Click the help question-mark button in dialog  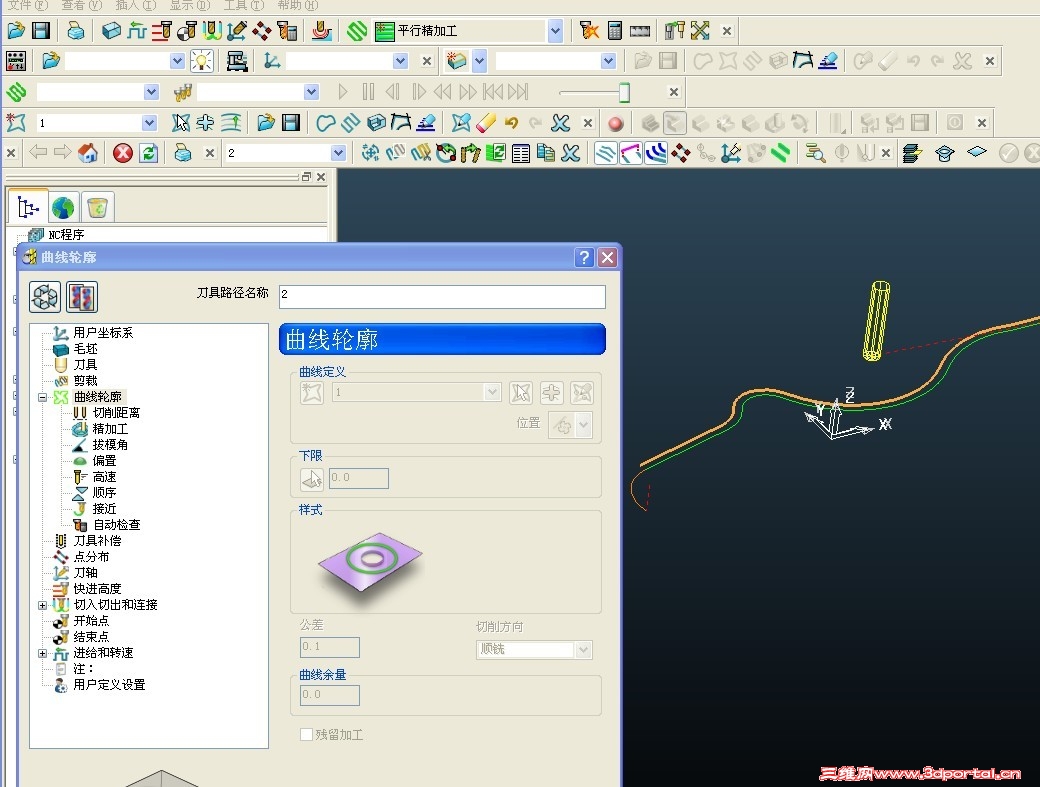pyautogui.click(x=584, y=257)
